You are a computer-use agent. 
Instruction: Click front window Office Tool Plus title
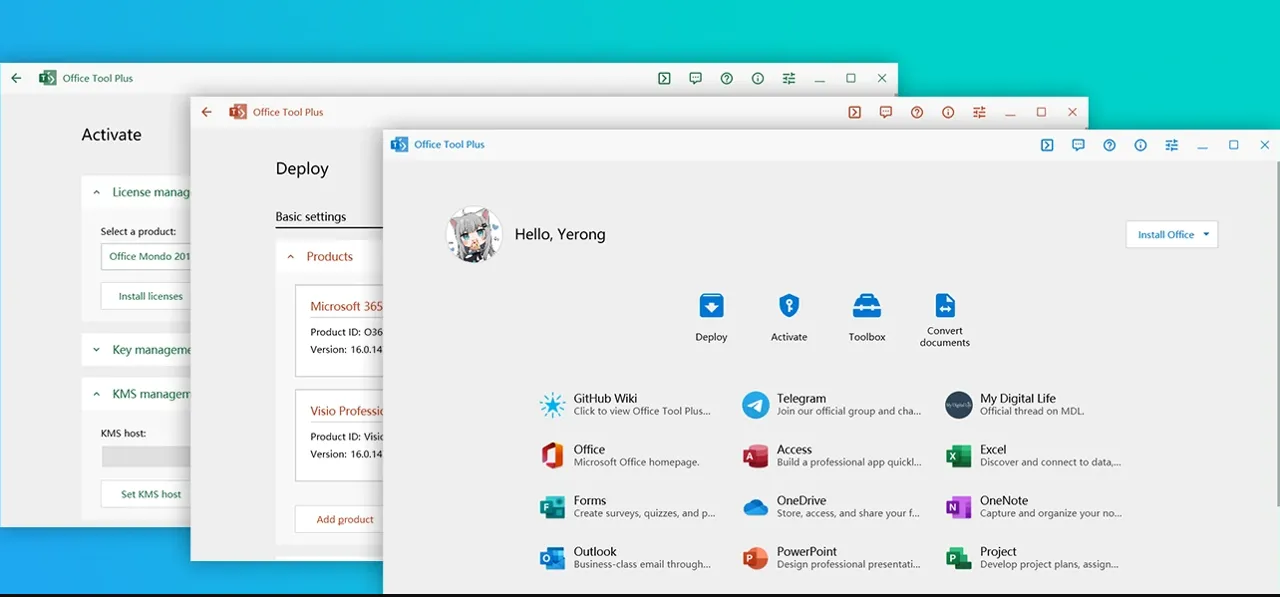click(x=449, y=145)
